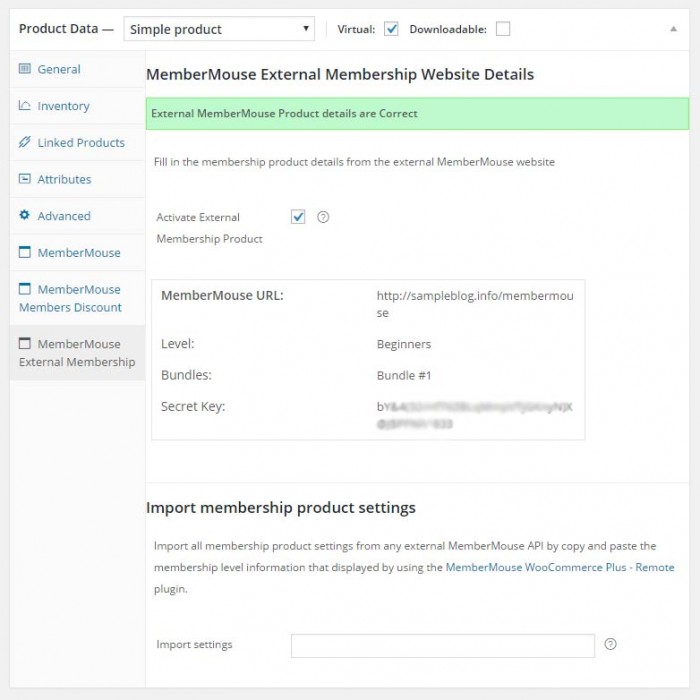
Task: Click the sampleblog.info membermouse URL value
Action: [x=474, y=304]
